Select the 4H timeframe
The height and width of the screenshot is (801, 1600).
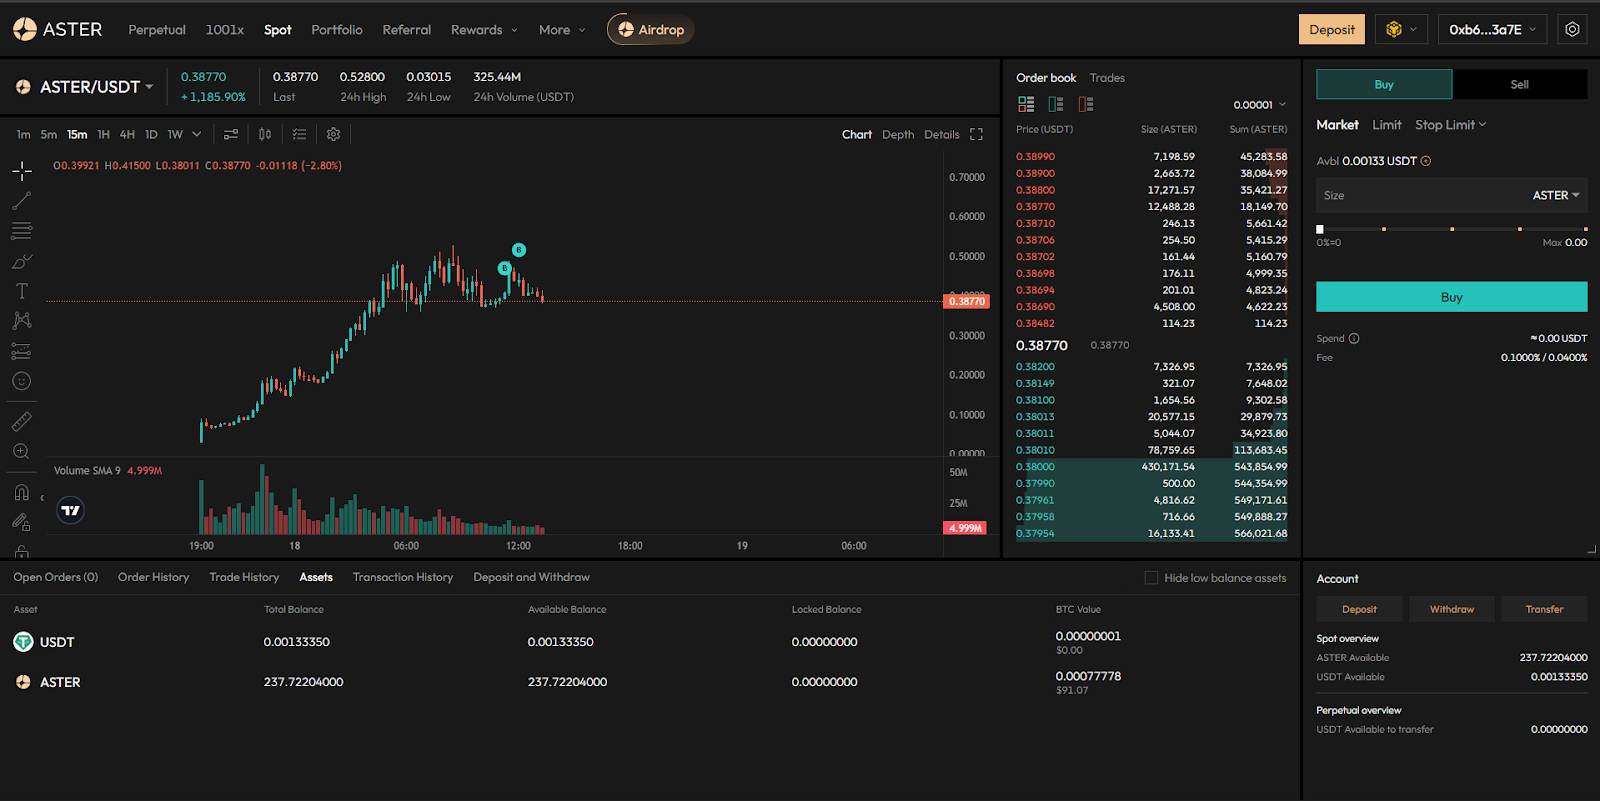click(127, 134)
